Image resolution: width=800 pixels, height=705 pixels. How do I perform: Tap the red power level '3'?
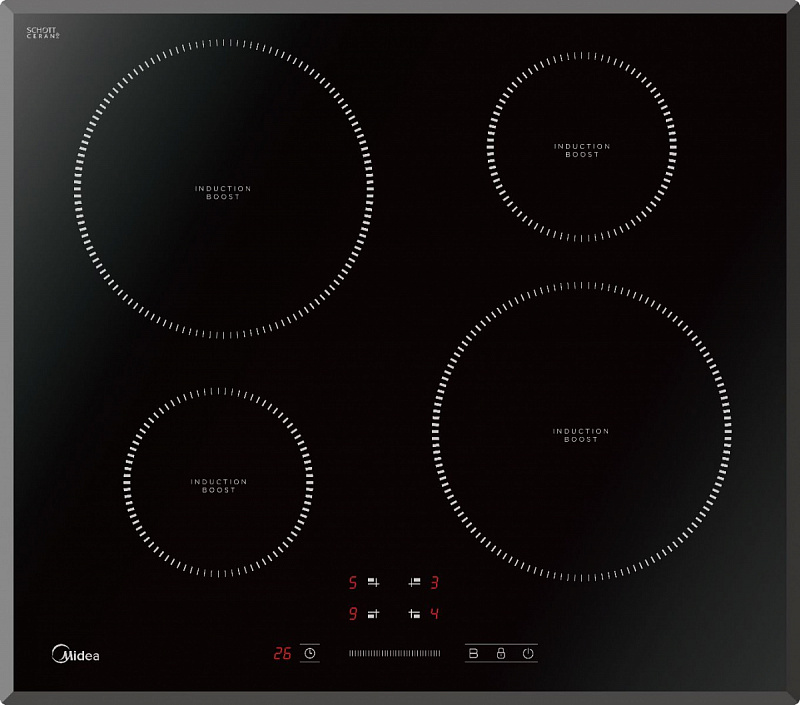tap(434, 583)
